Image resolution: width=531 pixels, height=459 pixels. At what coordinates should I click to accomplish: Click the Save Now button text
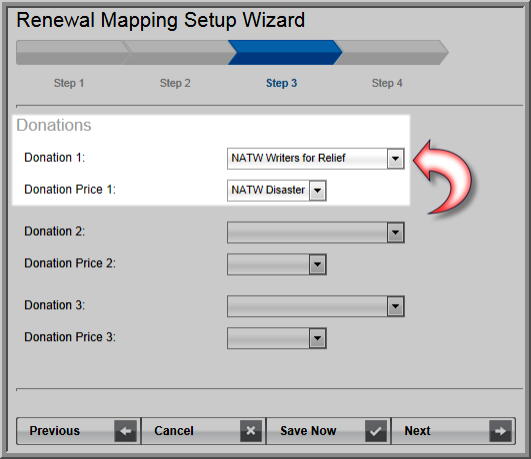click(x=308, y=431)
